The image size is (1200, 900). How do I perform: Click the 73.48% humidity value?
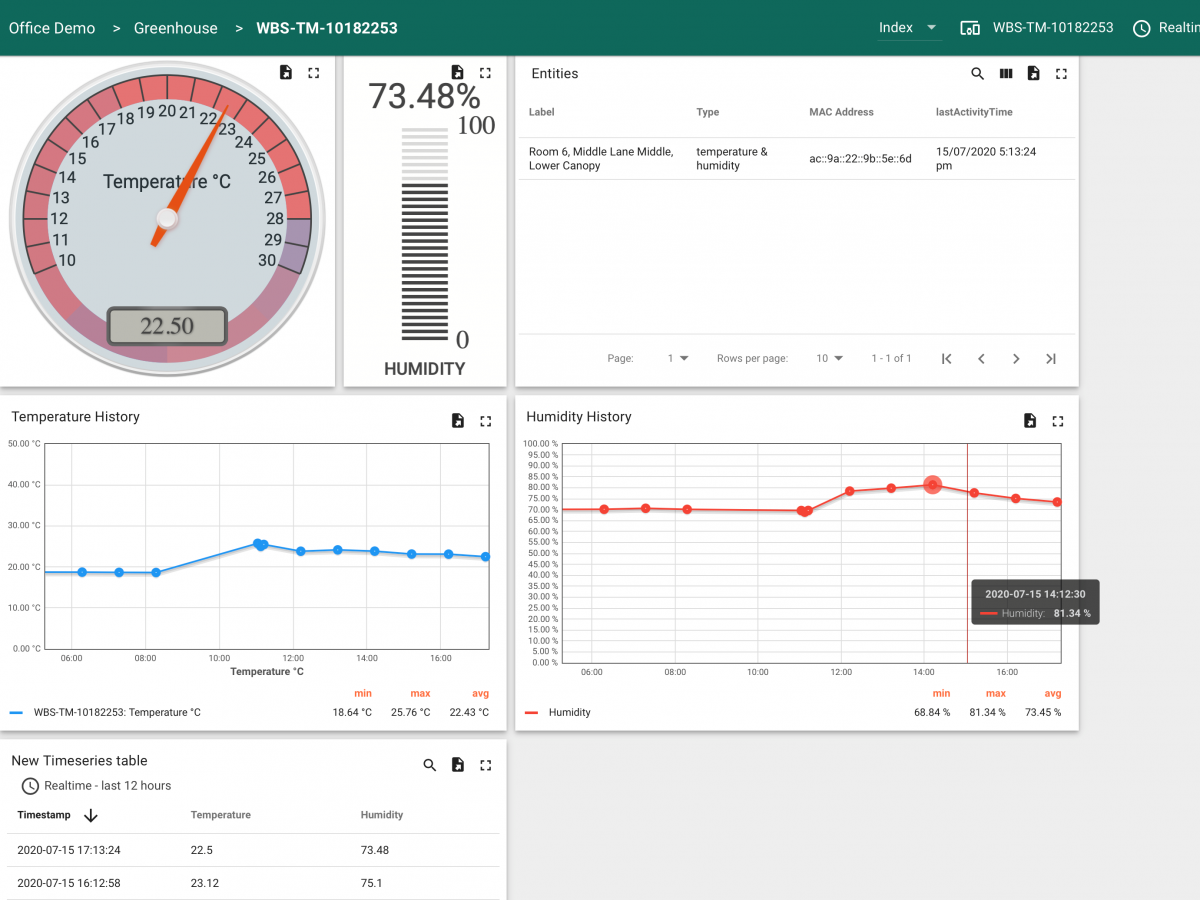[424, 96]
